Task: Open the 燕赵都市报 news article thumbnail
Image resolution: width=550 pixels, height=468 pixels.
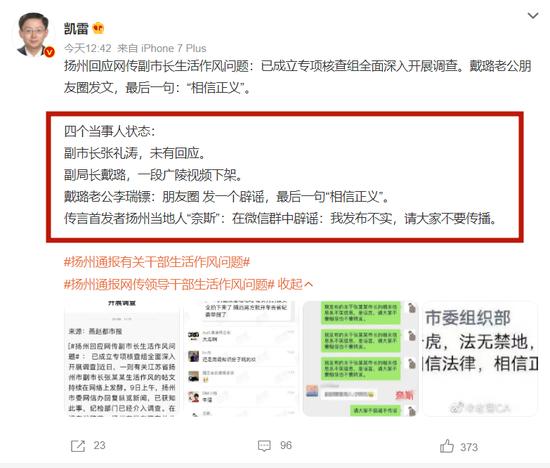Action: pyautogui.click(x=121, y=359)
